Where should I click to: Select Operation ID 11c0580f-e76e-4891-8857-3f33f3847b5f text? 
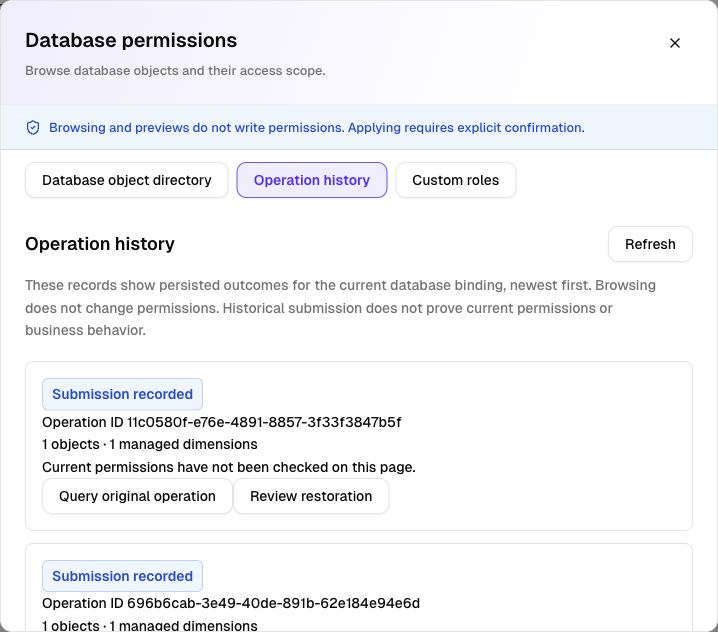[222, 422]
